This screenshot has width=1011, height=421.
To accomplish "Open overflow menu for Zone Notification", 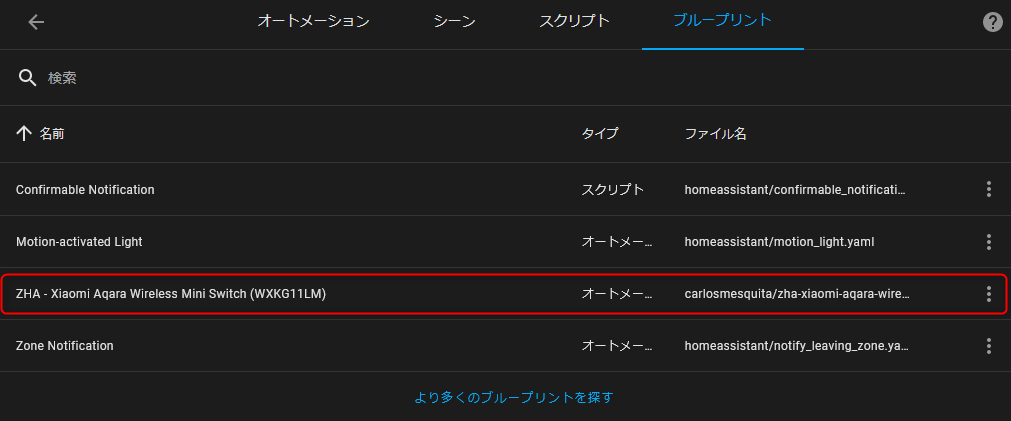I will [988, 346].
